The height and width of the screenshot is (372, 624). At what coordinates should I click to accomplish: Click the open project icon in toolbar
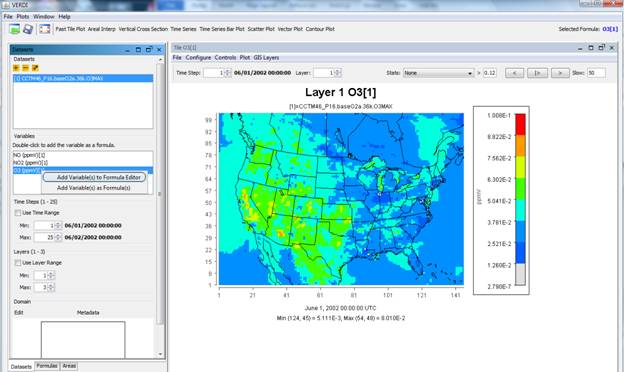click(14, 29)
